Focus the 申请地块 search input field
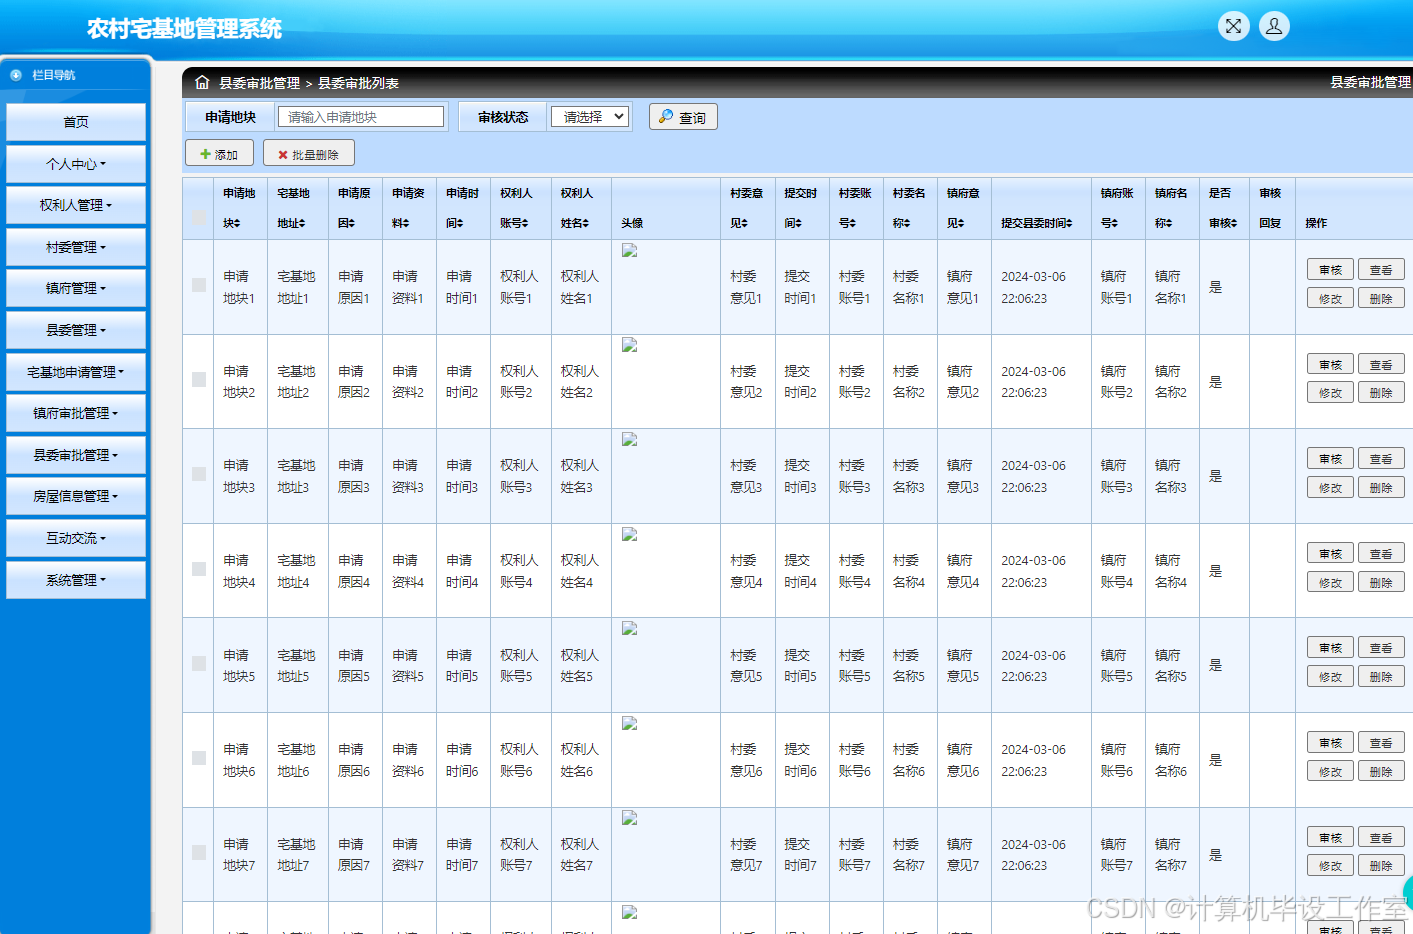1413x934 pixels. tap(361, 117)
